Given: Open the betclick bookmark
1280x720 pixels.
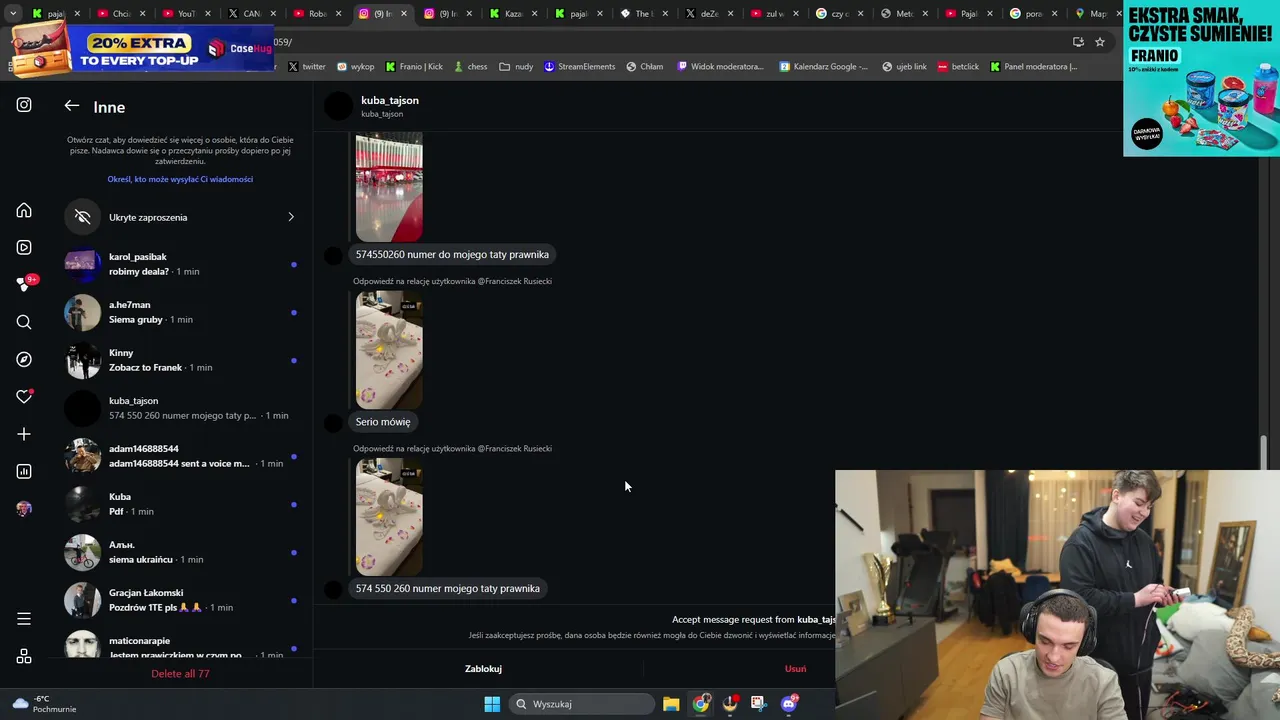Looking at the screenshot, I should point(958,67).
